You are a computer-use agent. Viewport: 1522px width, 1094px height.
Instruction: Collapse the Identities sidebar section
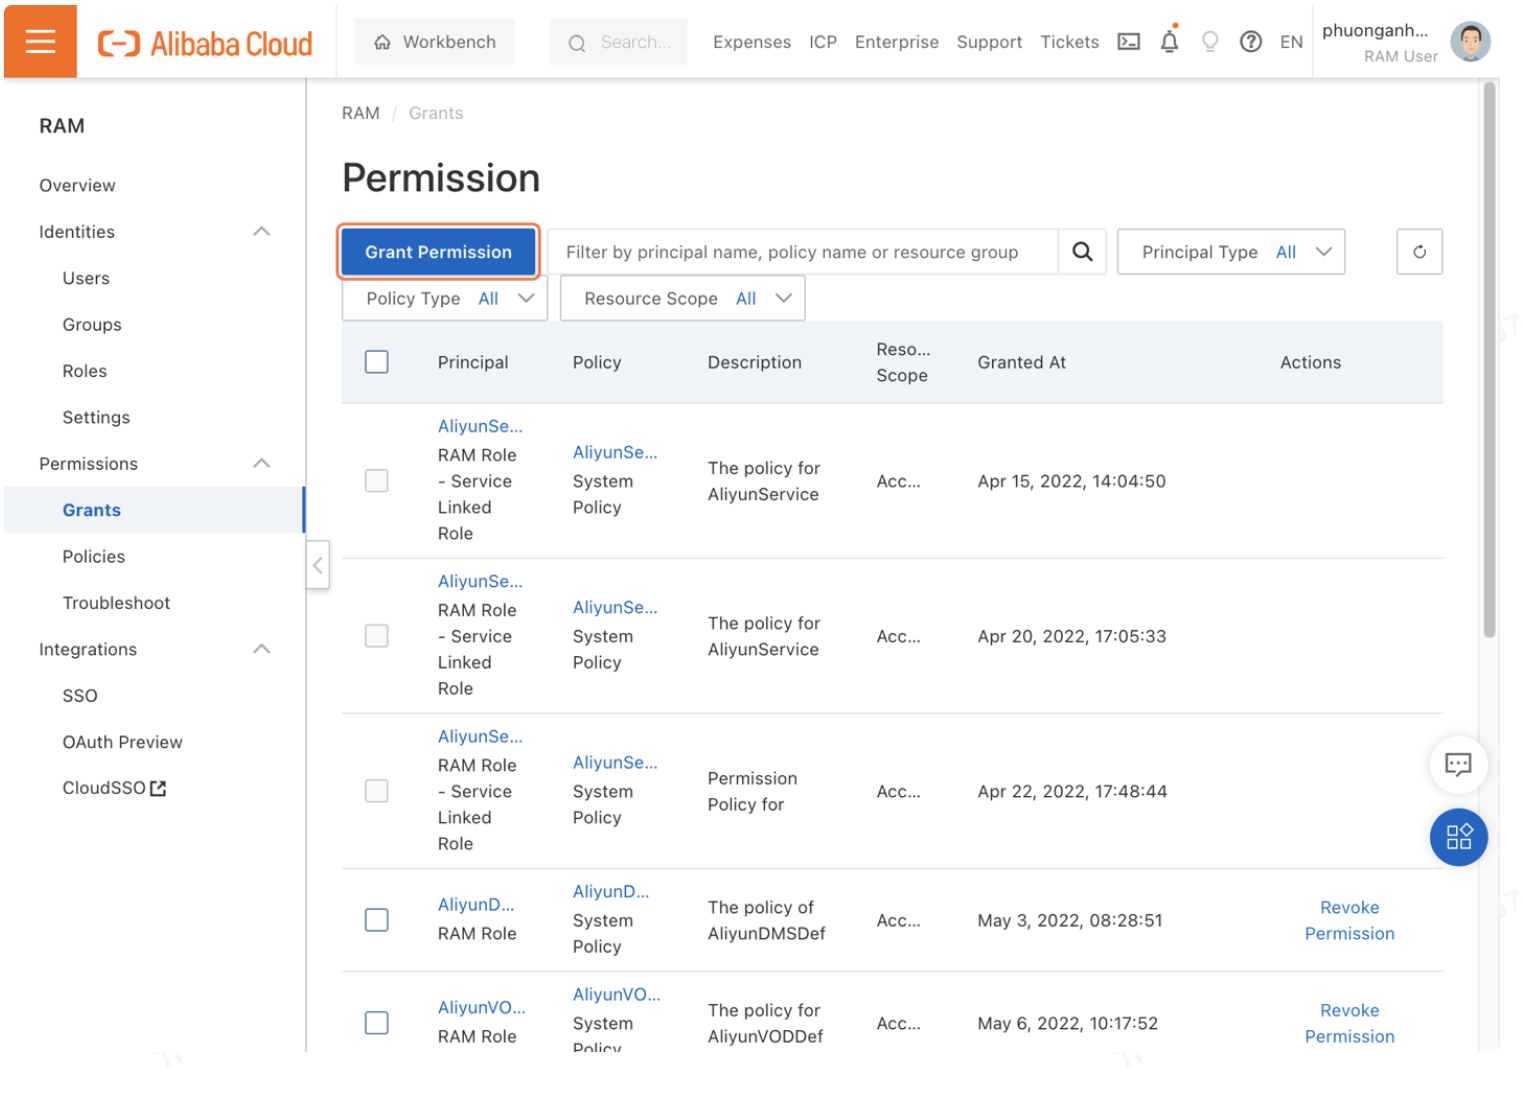261,232
